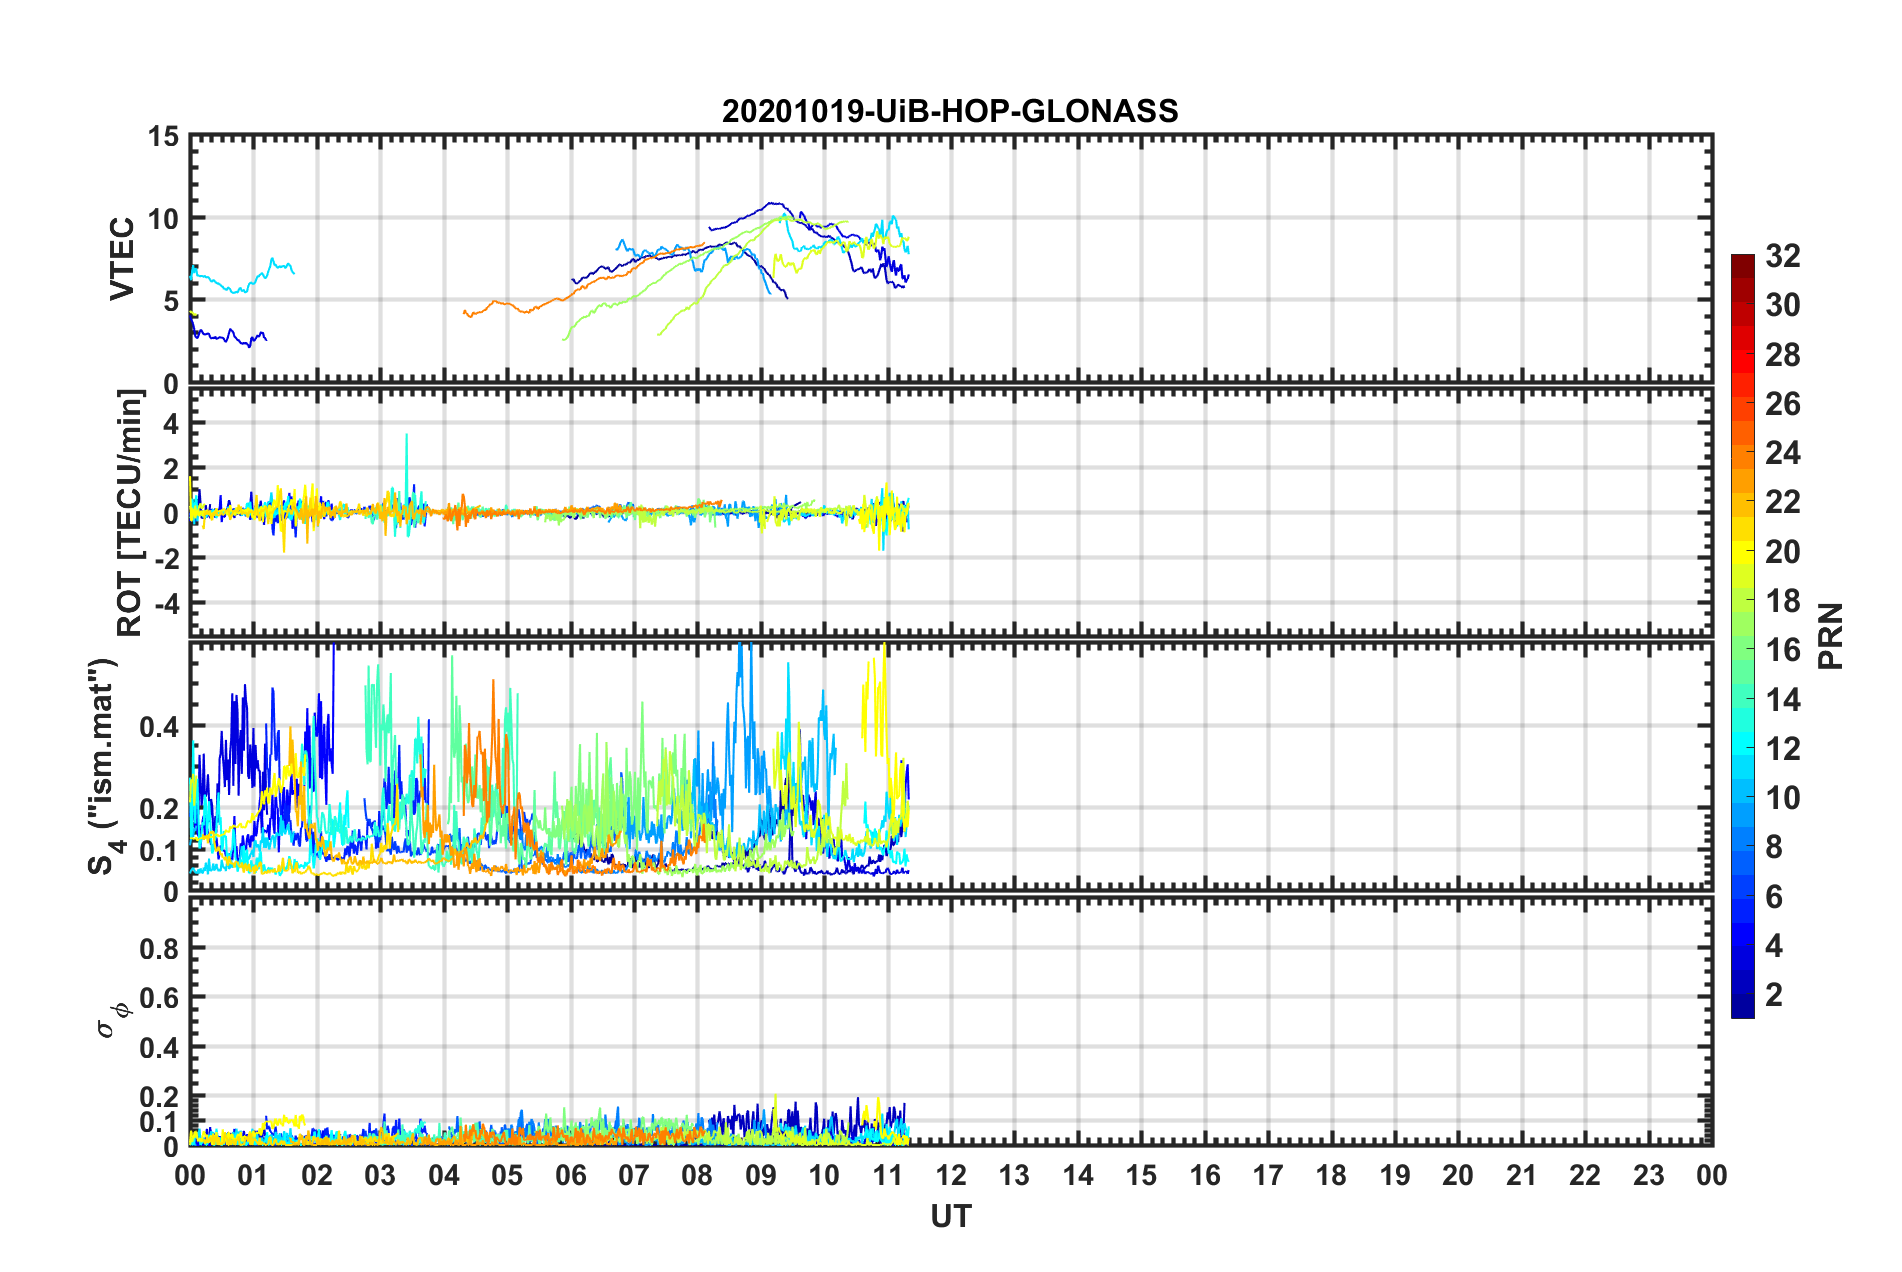Click colorbar tick label 18
The height and width of the screenshot is (1272, 1902).
[x=1782, y=601]
